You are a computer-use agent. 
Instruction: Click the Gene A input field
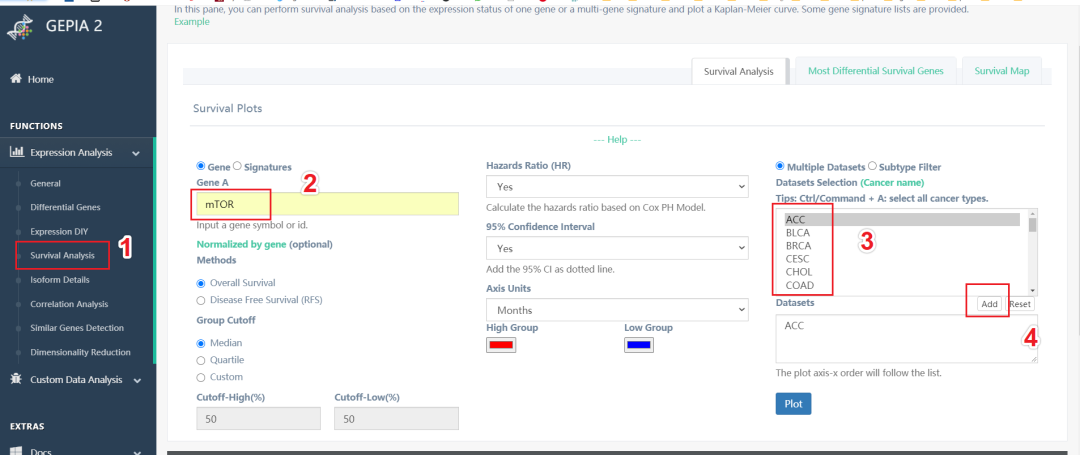pyautogui.click(x=327, y=204)
